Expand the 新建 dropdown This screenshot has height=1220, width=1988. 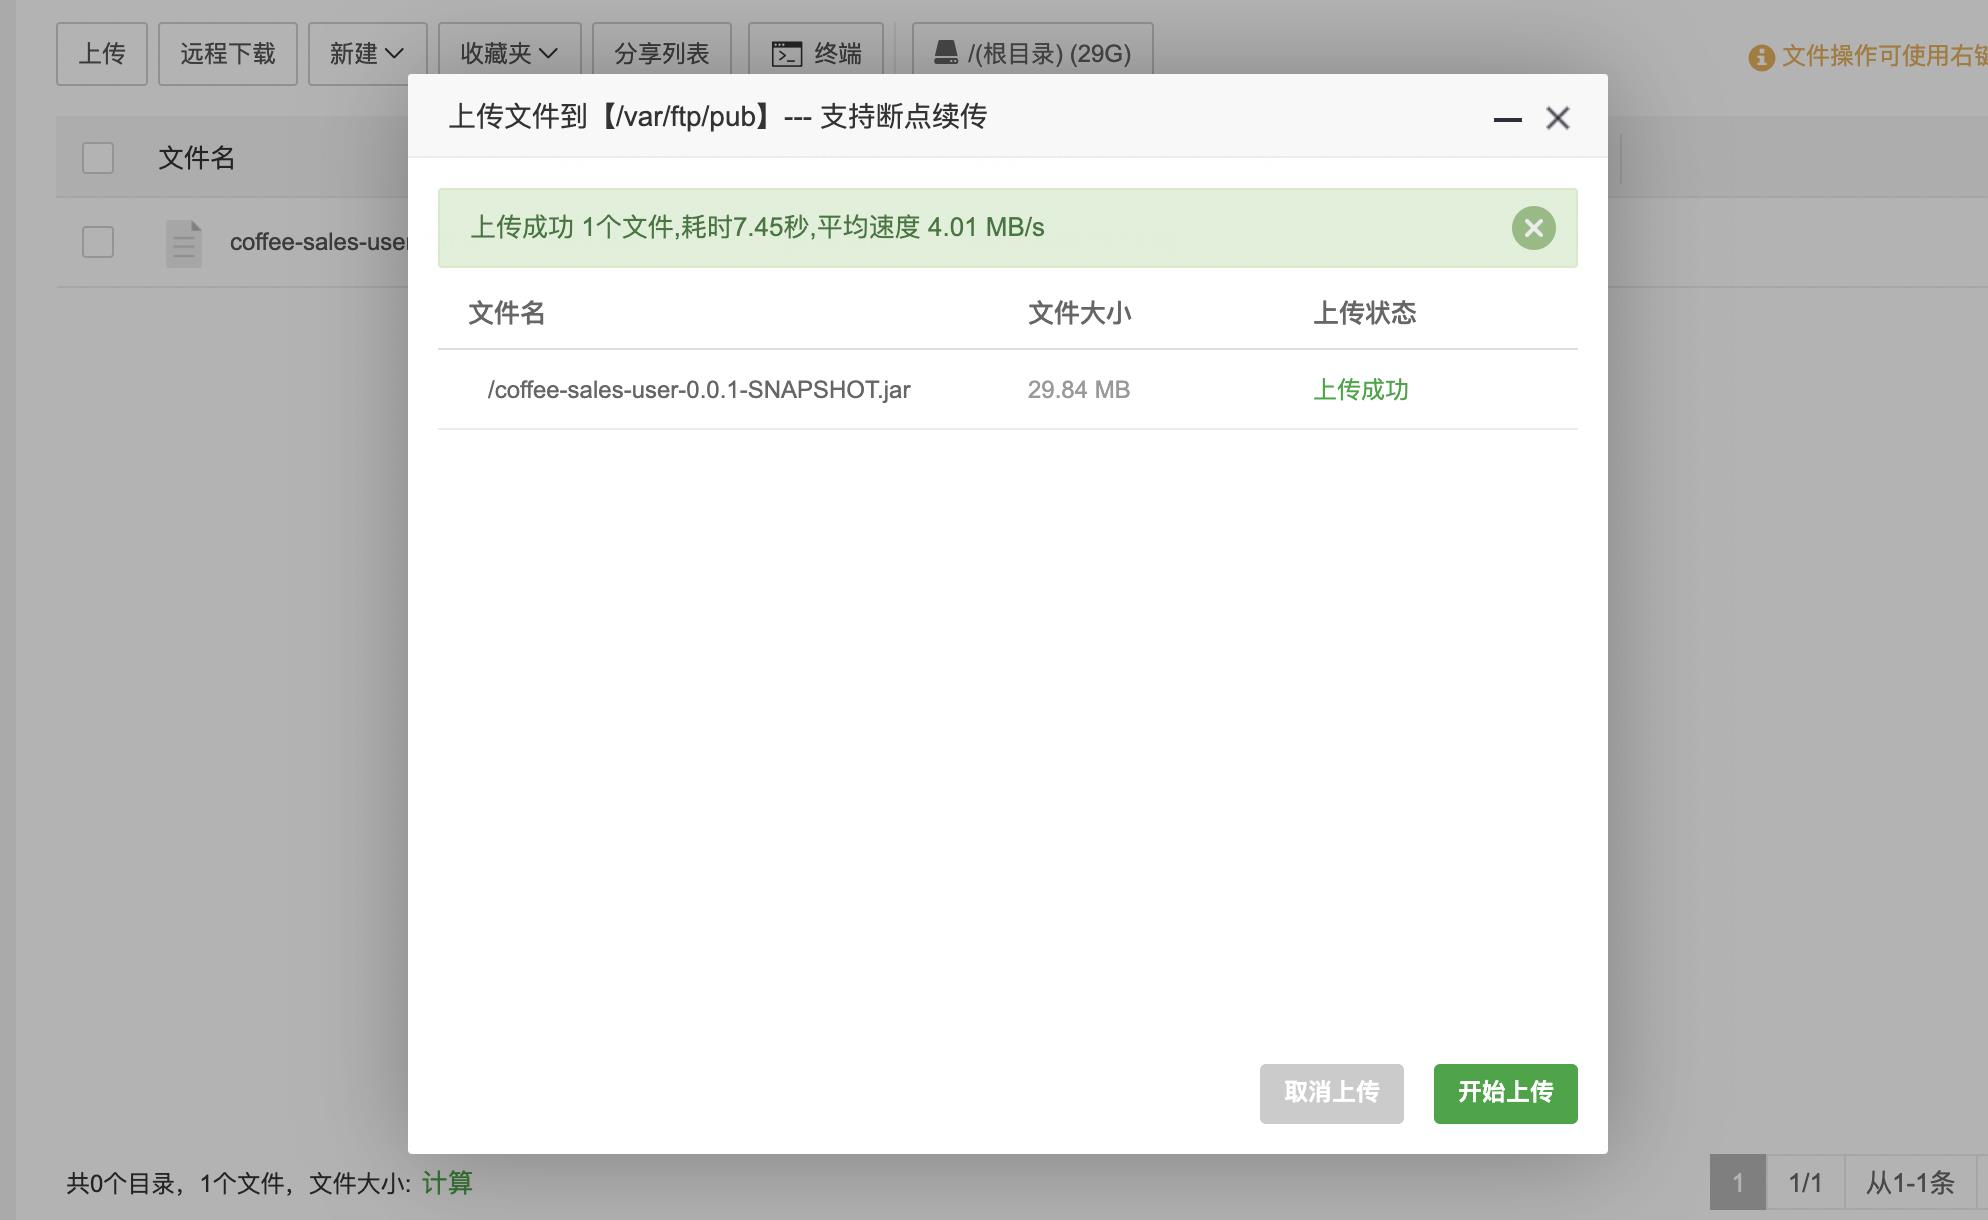pos(367,54)
